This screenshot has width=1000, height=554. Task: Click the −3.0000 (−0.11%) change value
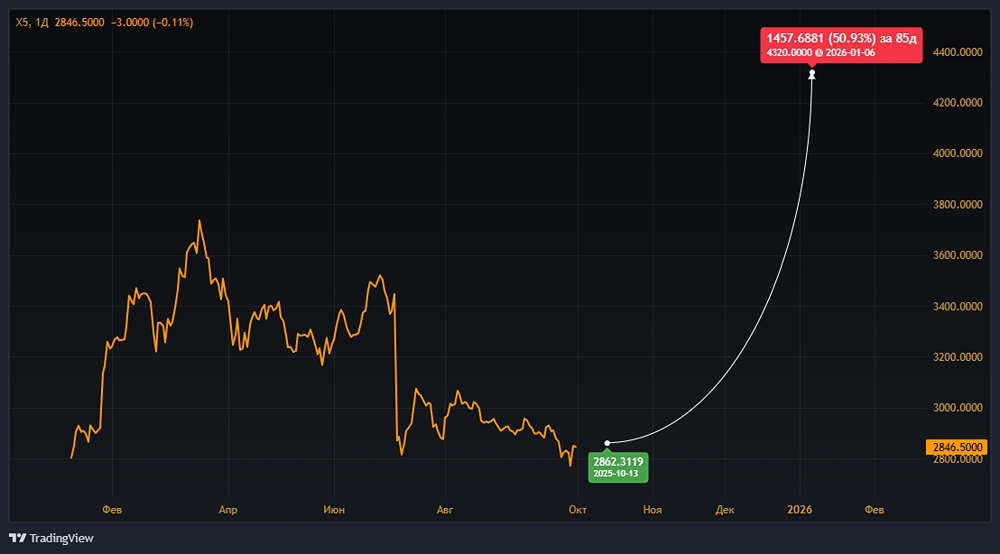point(152,22)
